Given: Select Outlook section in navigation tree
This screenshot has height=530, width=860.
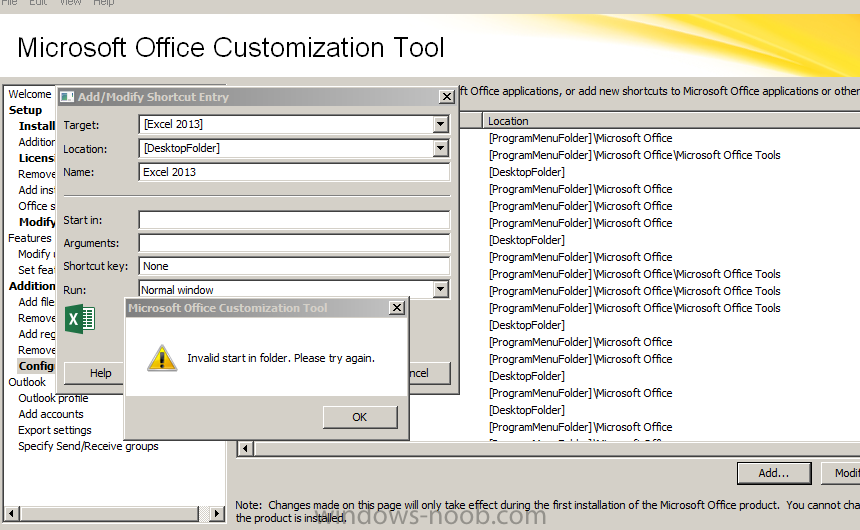Looking at the screenshot, I should (x=27, y=382).
